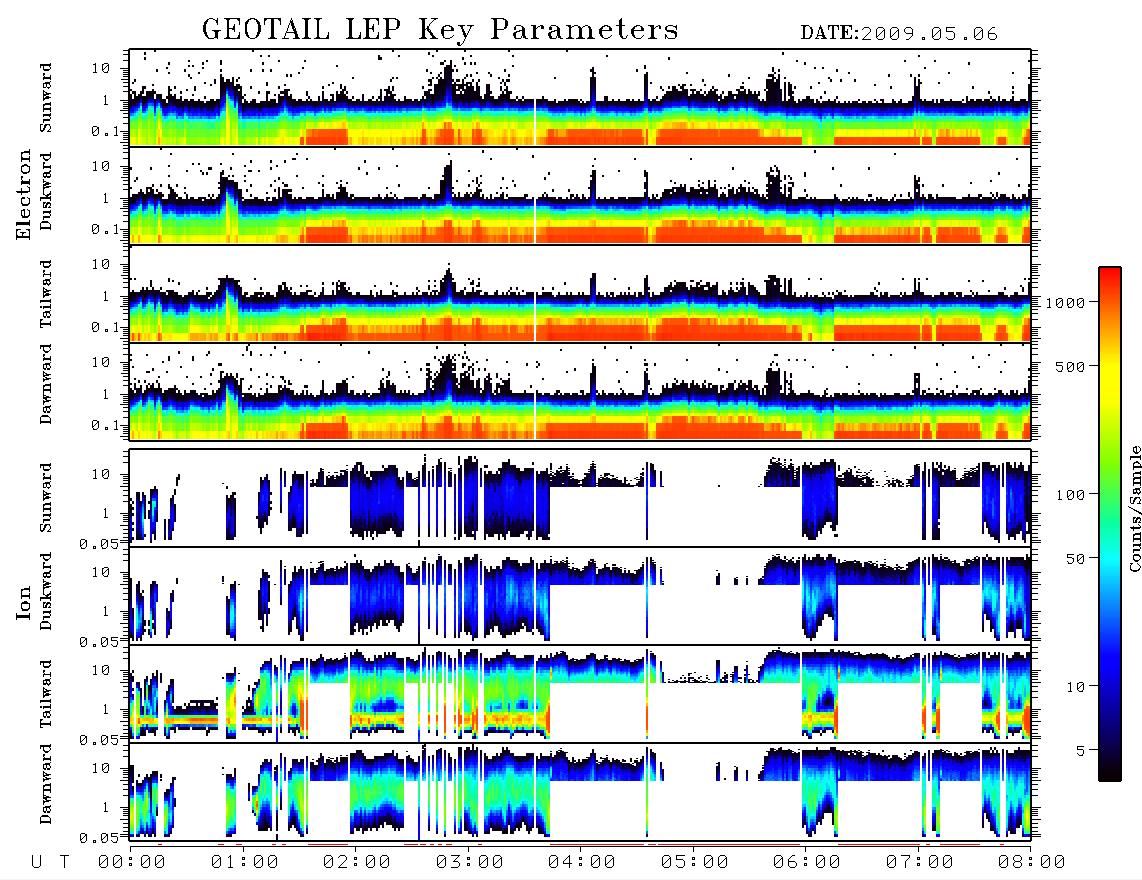This screenshot has width=1142, height=880.
Task: Click the red top of the colorbar
Action: pos(1110,274)
